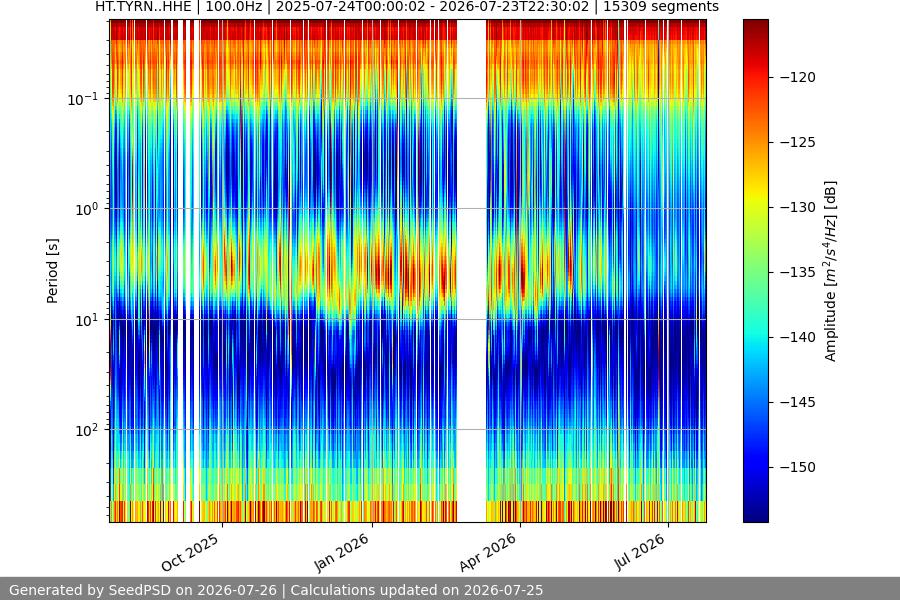Click the plot title 'HT.TYRN..HHE'

[143, 6]
